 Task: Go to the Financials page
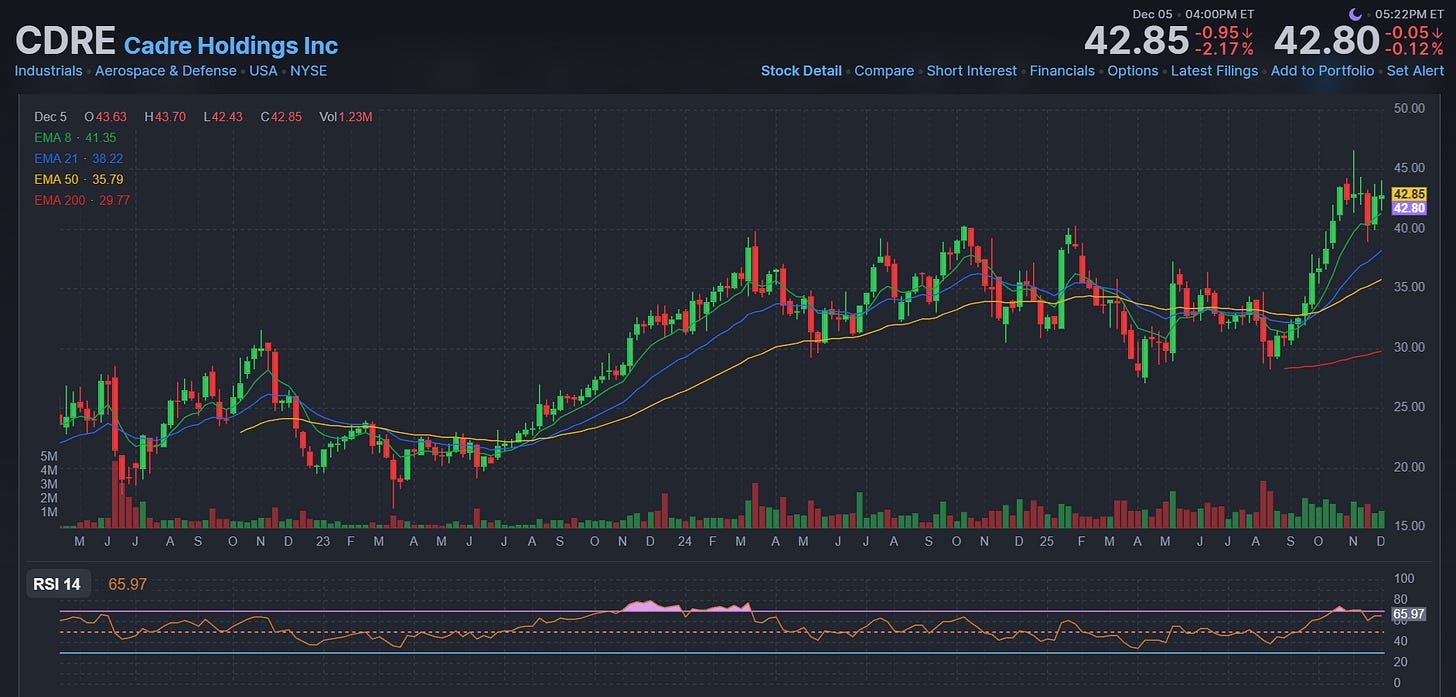[1062, 71]
